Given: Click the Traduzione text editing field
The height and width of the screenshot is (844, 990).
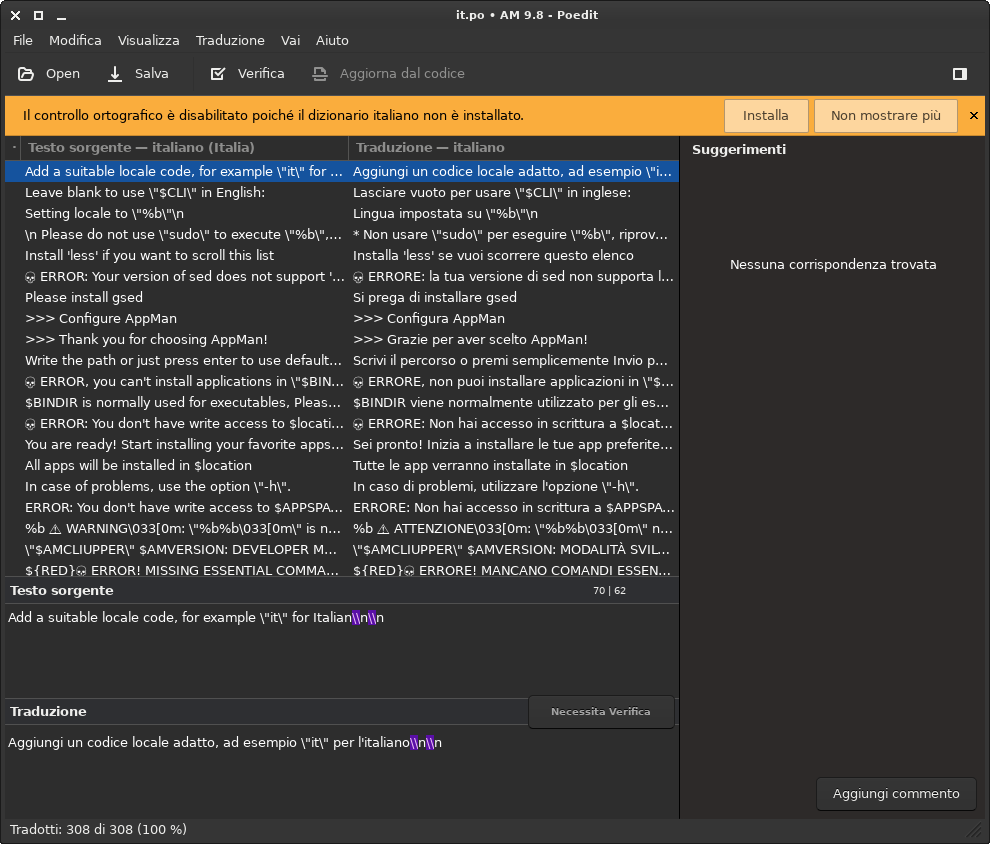Looking at the screenshot, I should pyautogui.click(x=341, y=773).
